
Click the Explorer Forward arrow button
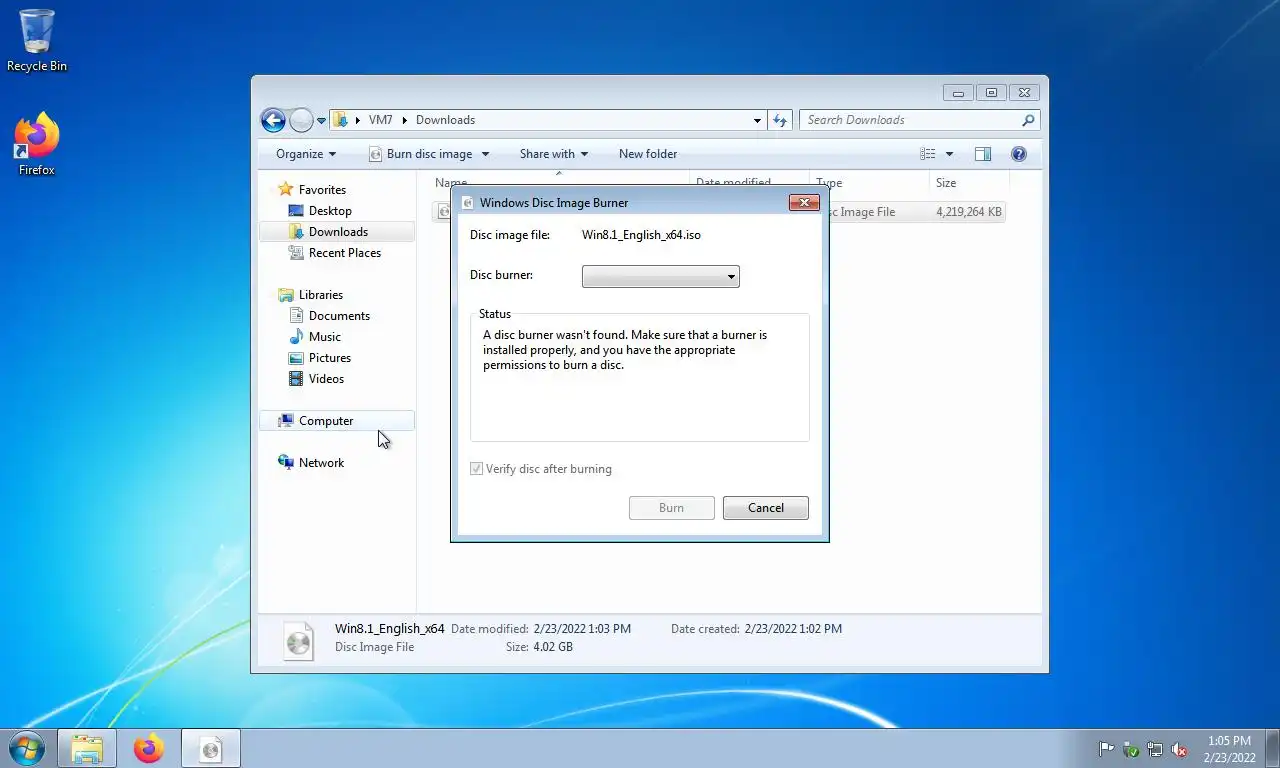[x=301, y=120]
